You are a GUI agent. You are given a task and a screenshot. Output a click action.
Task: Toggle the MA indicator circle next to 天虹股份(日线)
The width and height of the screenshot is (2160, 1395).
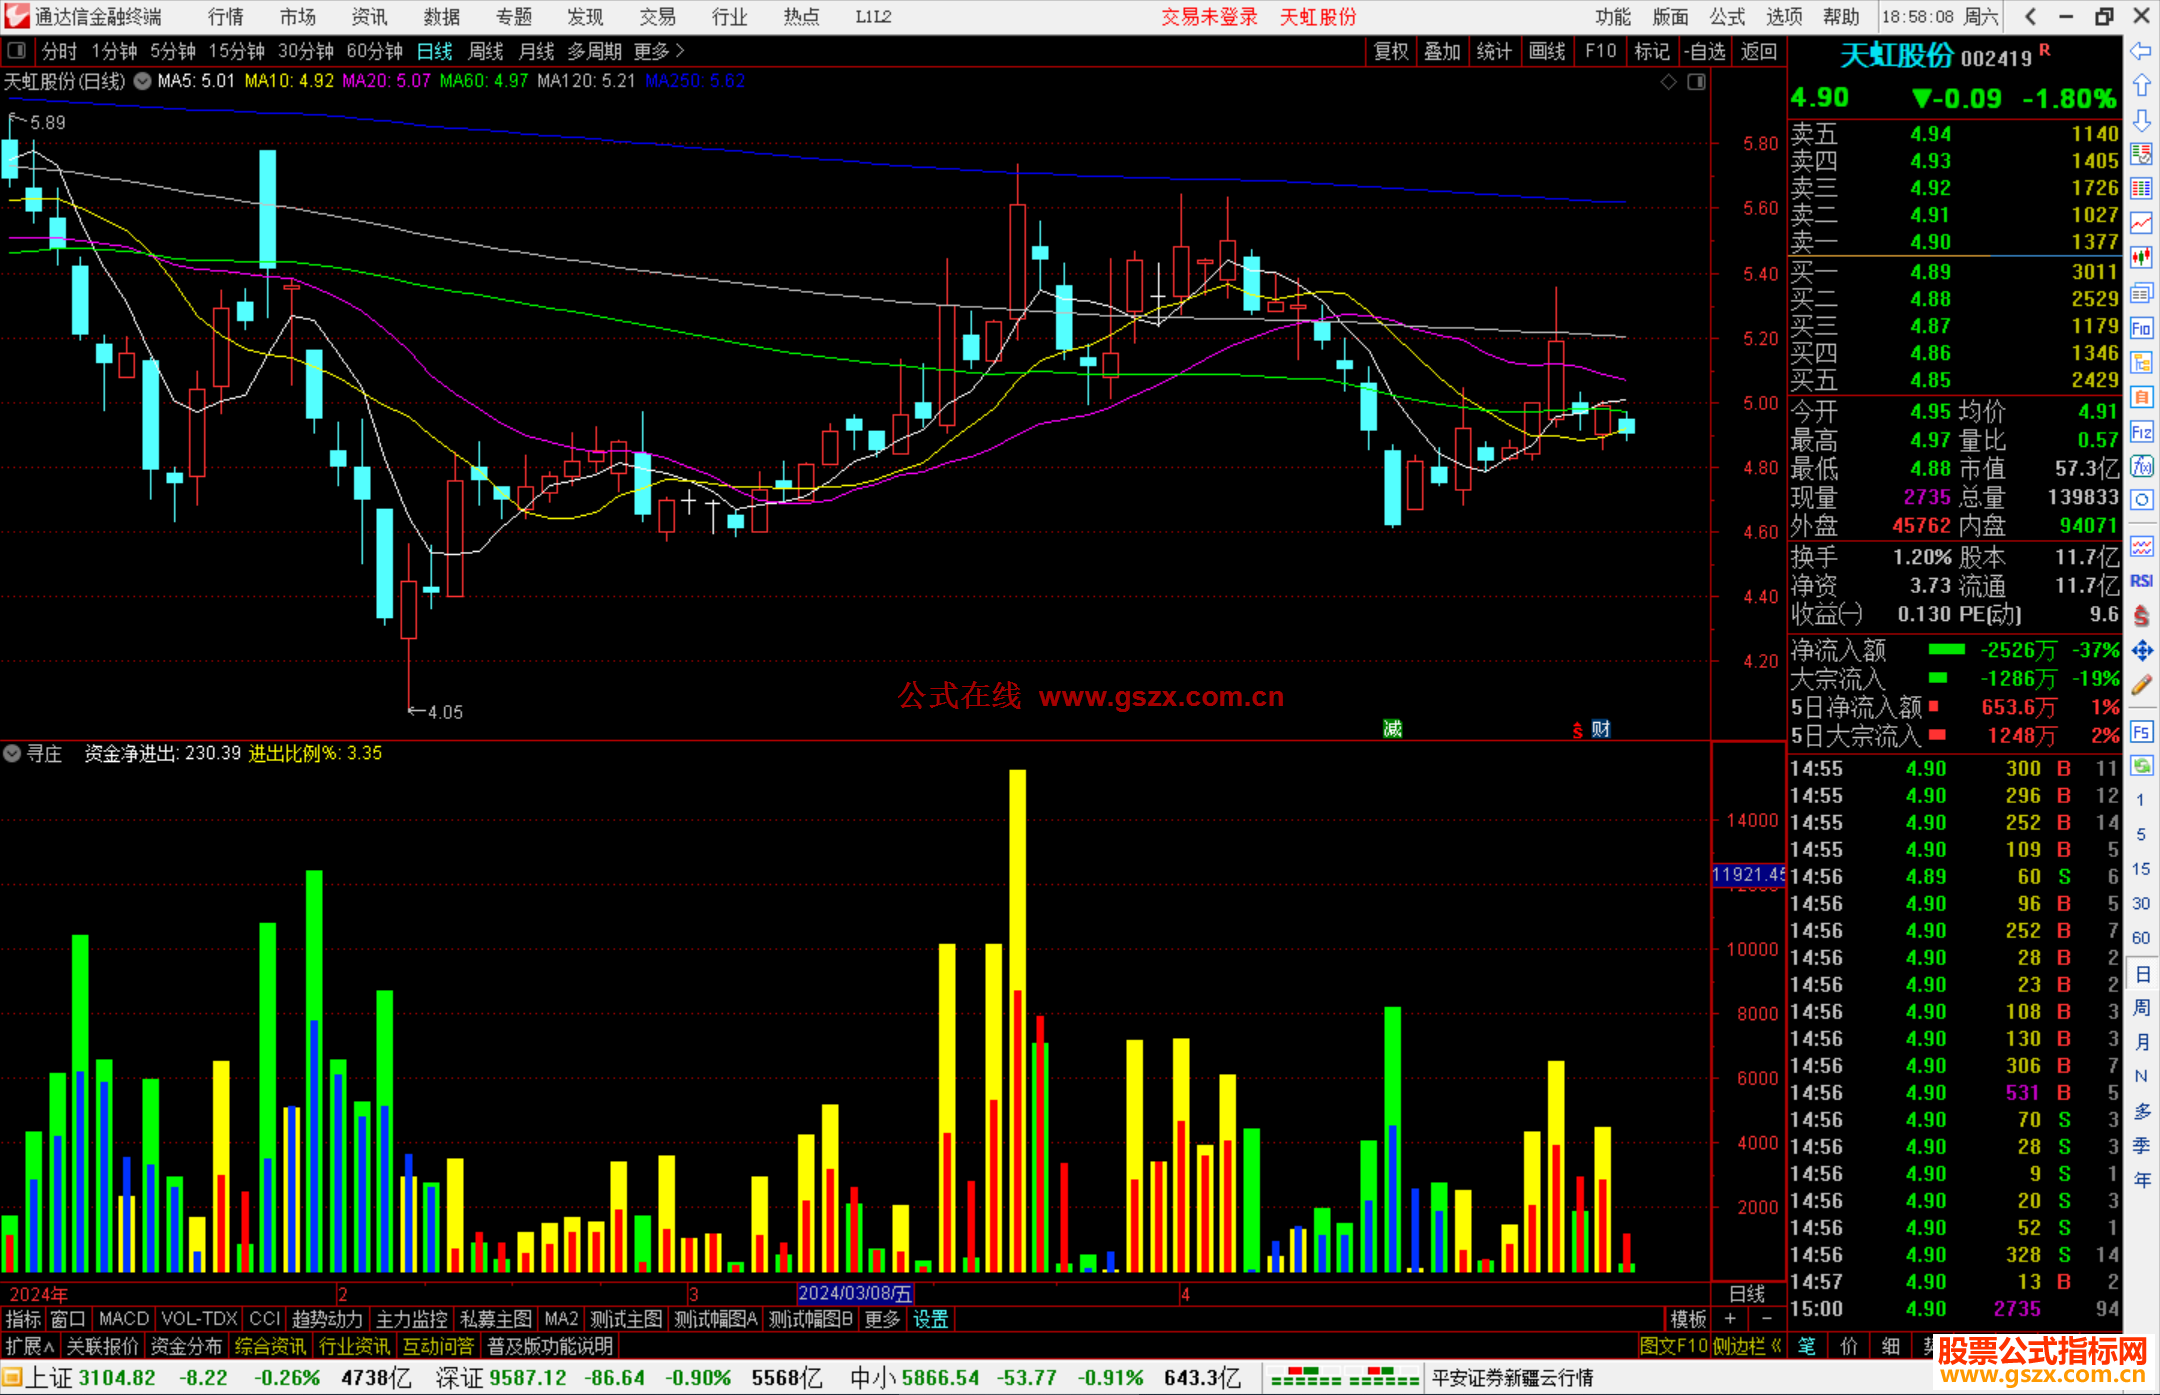[143, 81]
